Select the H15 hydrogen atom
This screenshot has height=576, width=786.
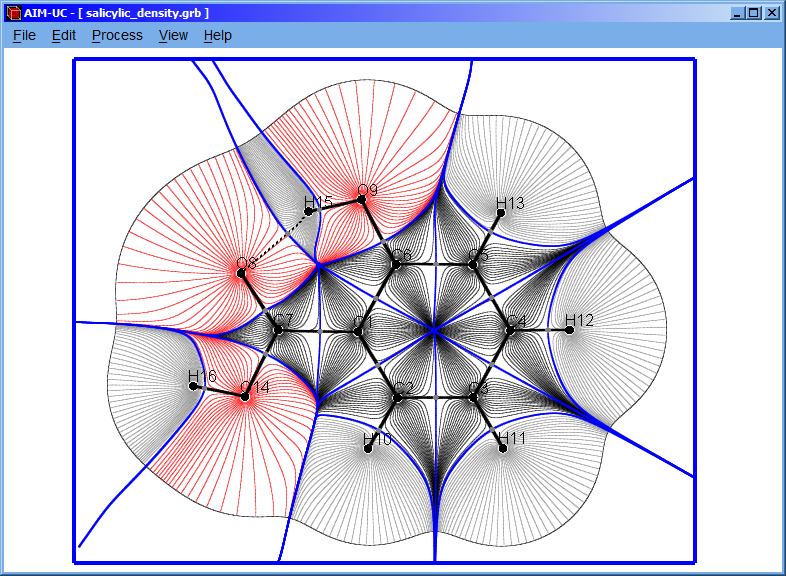pos(309,211)
